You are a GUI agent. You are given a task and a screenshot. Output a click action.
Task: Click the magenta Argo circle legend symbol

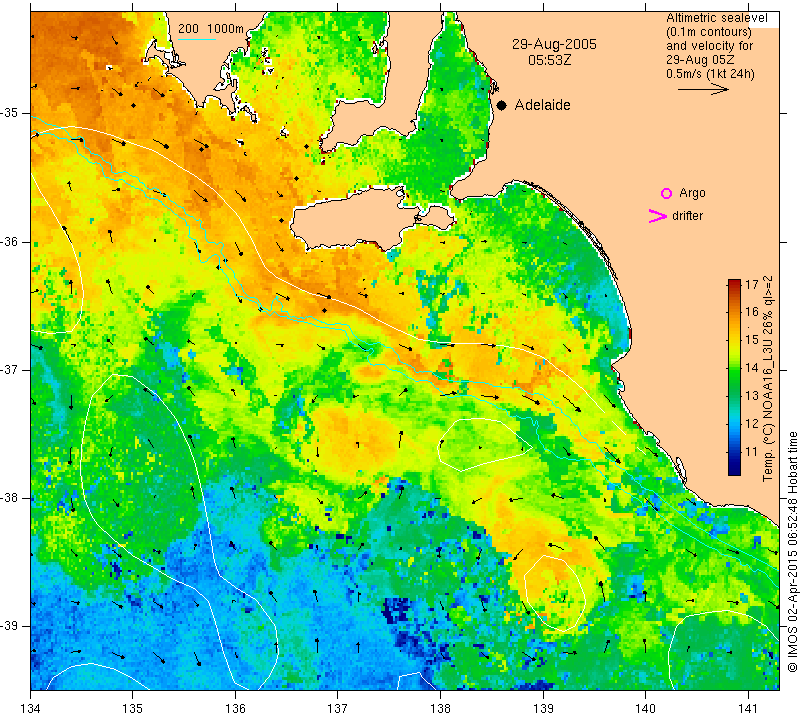(x=666, y=193)
